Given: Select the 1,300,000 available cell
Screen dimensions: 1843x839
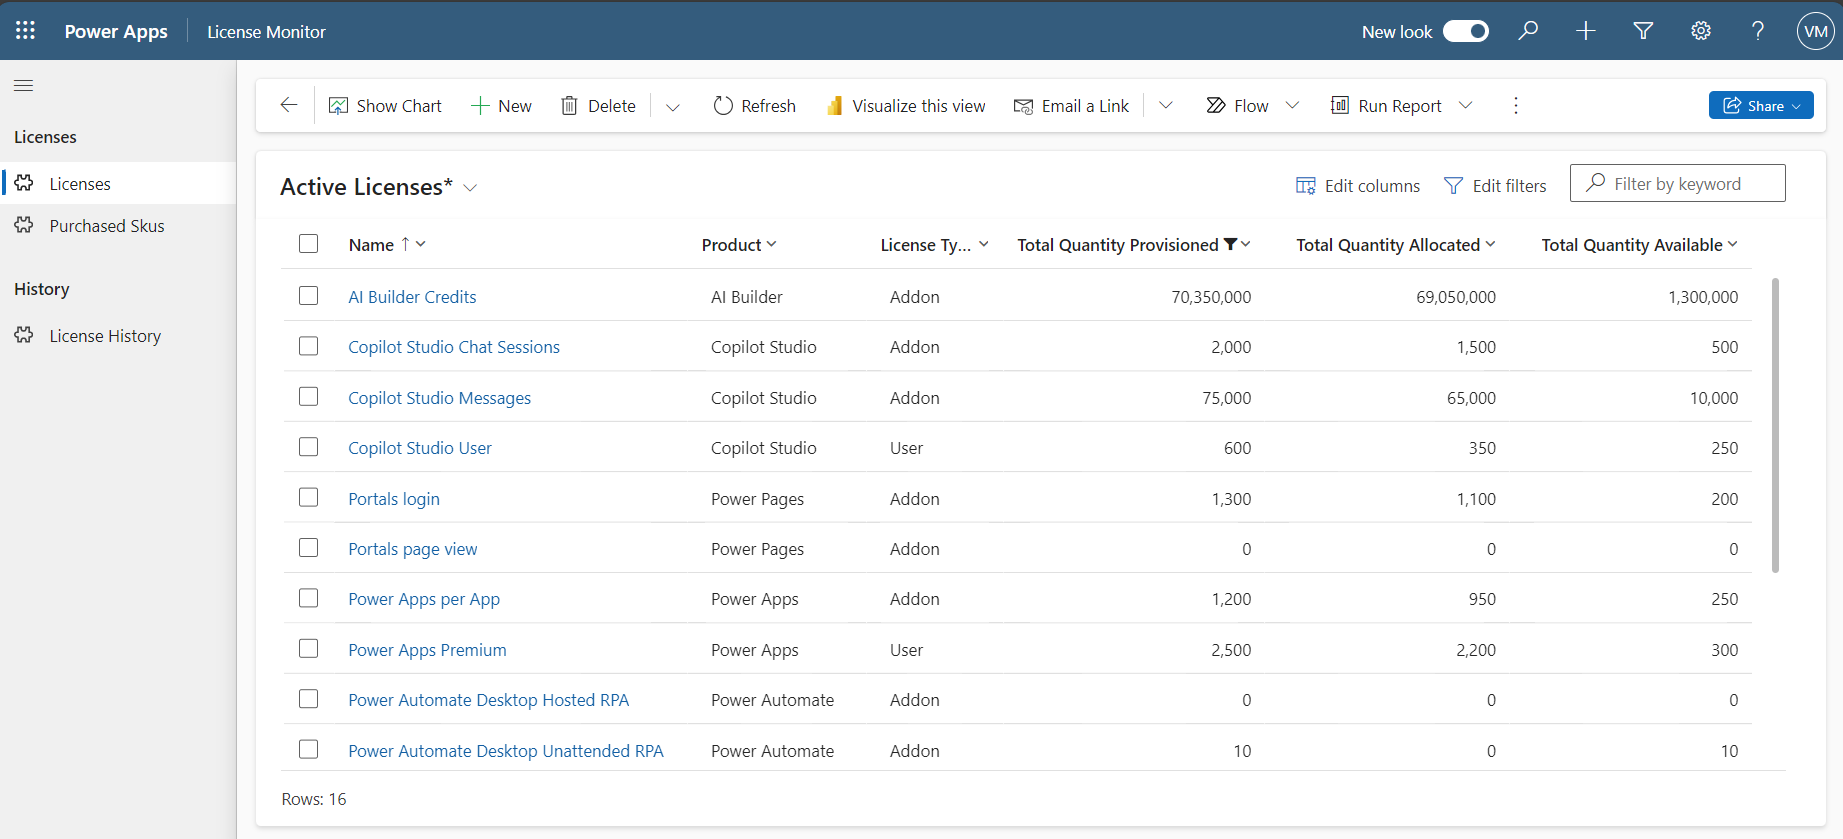Looking at the screenshot, I should click(1703, 297).
